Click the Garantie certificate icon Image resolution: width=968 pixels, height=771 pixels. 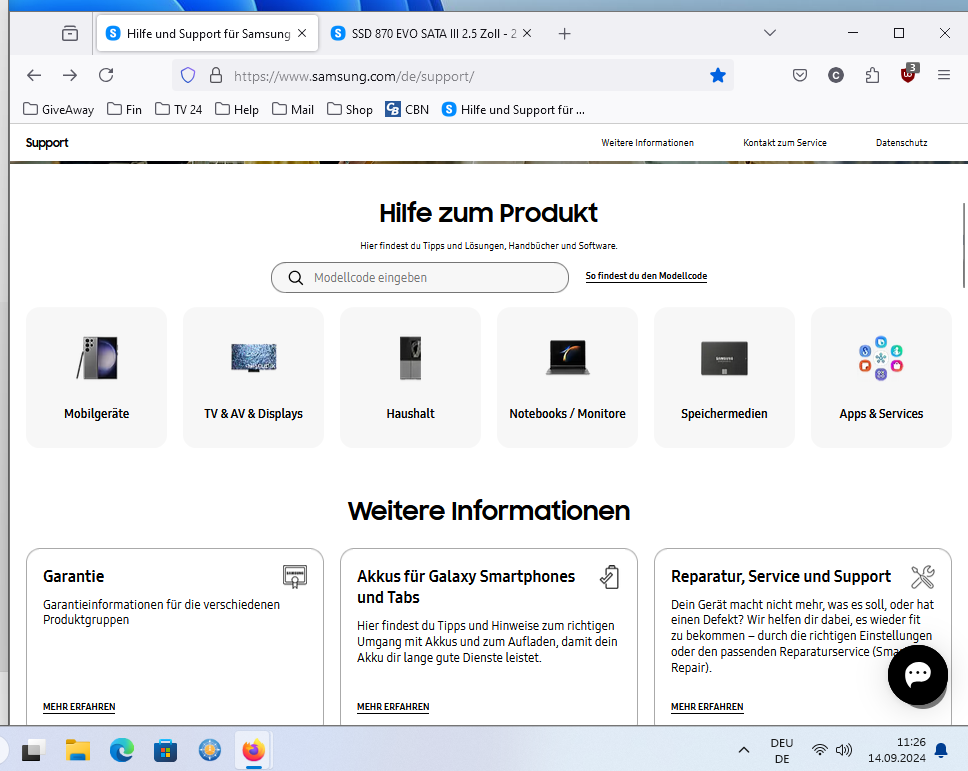(294, 577)
